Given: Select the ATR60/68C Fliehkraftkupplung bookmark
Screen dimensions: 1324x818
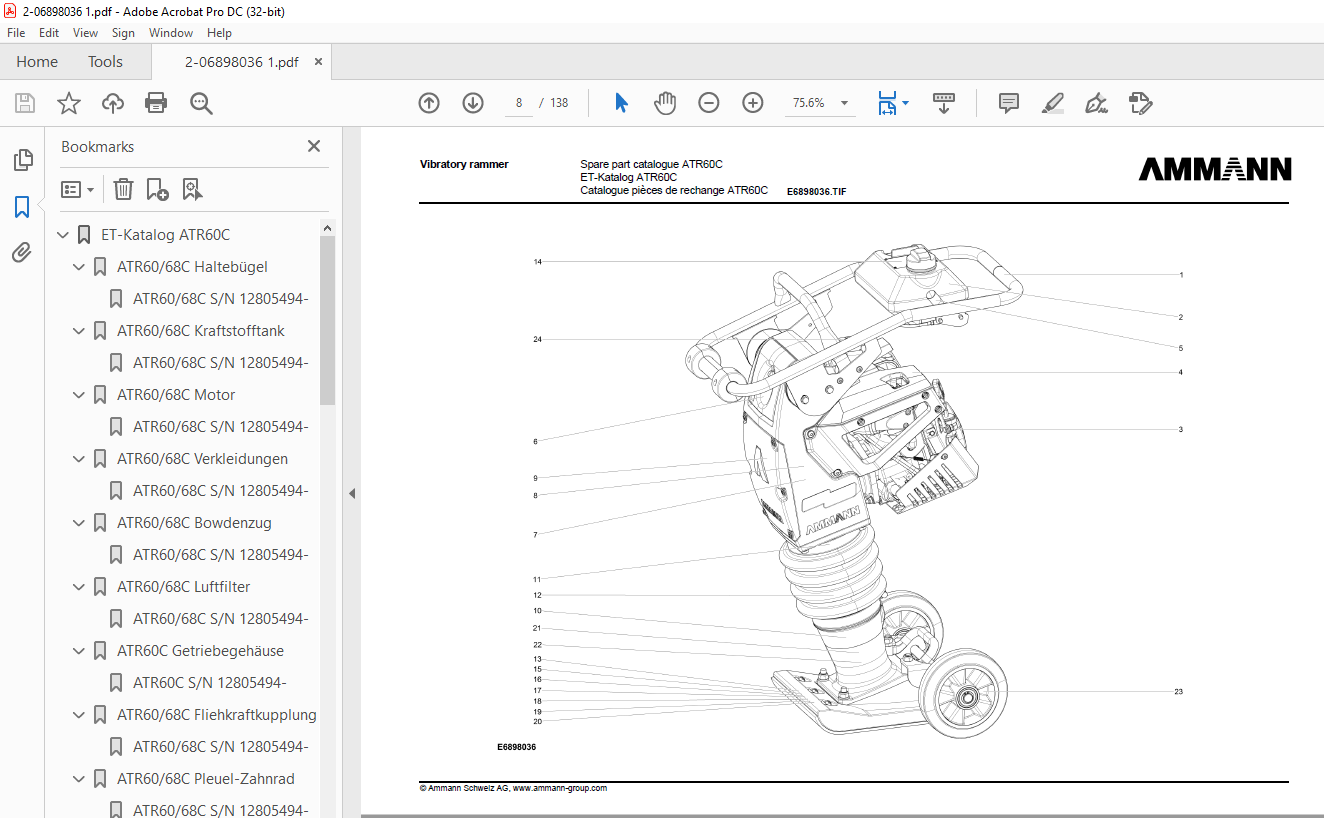Looking at the screenshot, I should pyautogui.click(x=216, y=715).
